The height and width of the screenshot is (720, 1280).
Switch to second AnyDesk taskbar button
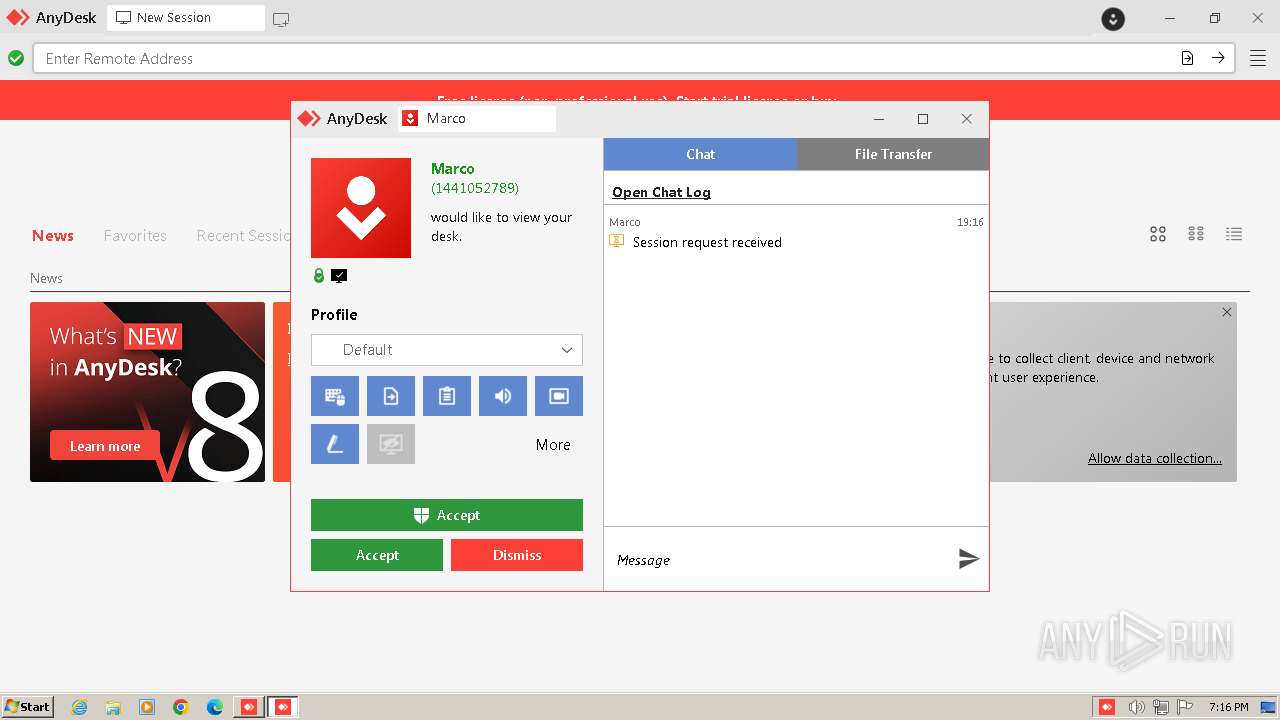(x=283, y=707)
